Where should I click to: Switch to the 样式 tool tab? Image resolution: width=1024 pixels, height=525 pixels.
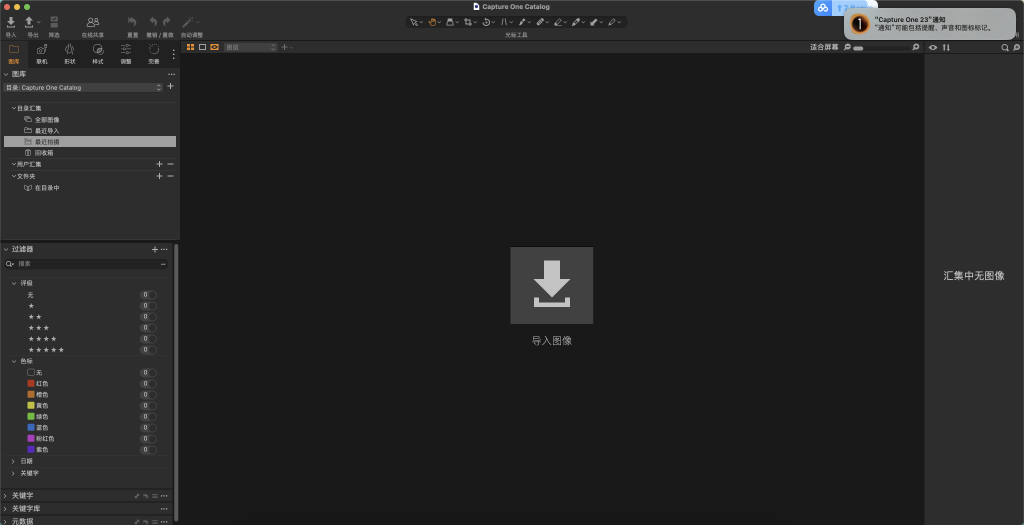pyautogui.click(x=98, y=54)
